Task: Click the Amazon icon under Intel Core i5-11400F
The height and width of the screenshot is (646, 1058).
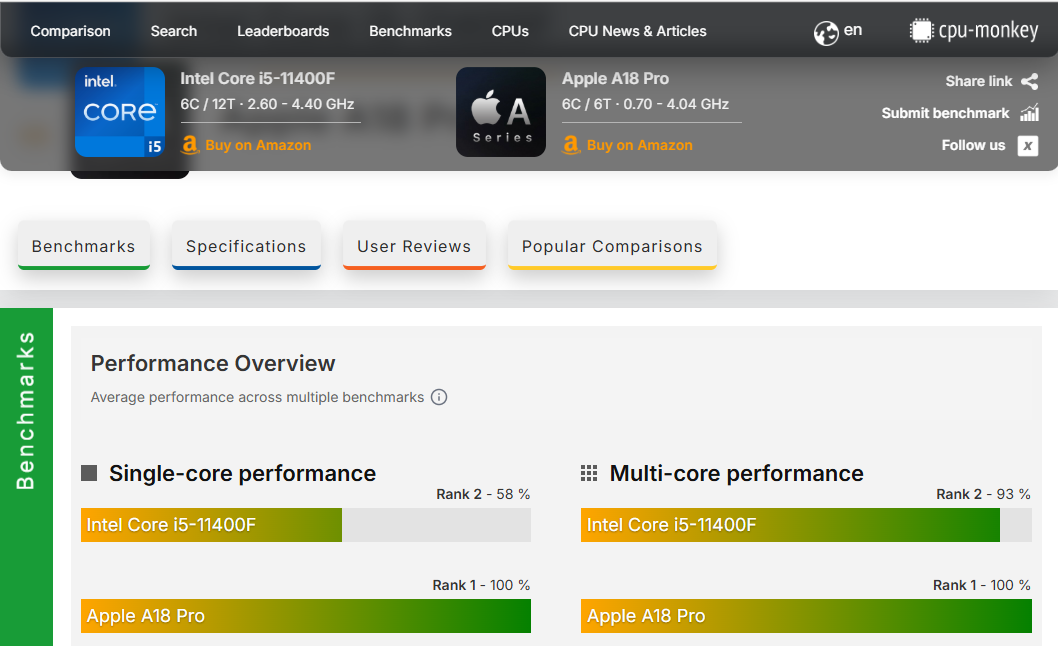Action: pos(190,145)
